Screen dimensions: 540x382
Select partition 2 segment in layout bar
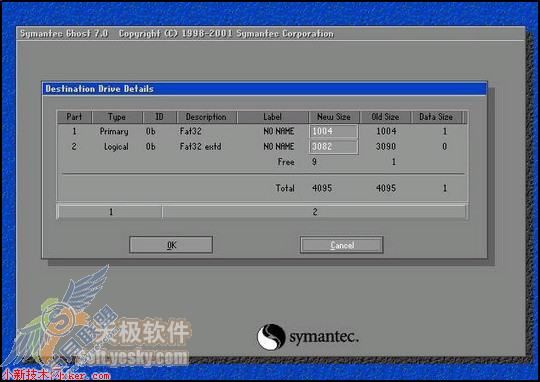pos(314,211)
